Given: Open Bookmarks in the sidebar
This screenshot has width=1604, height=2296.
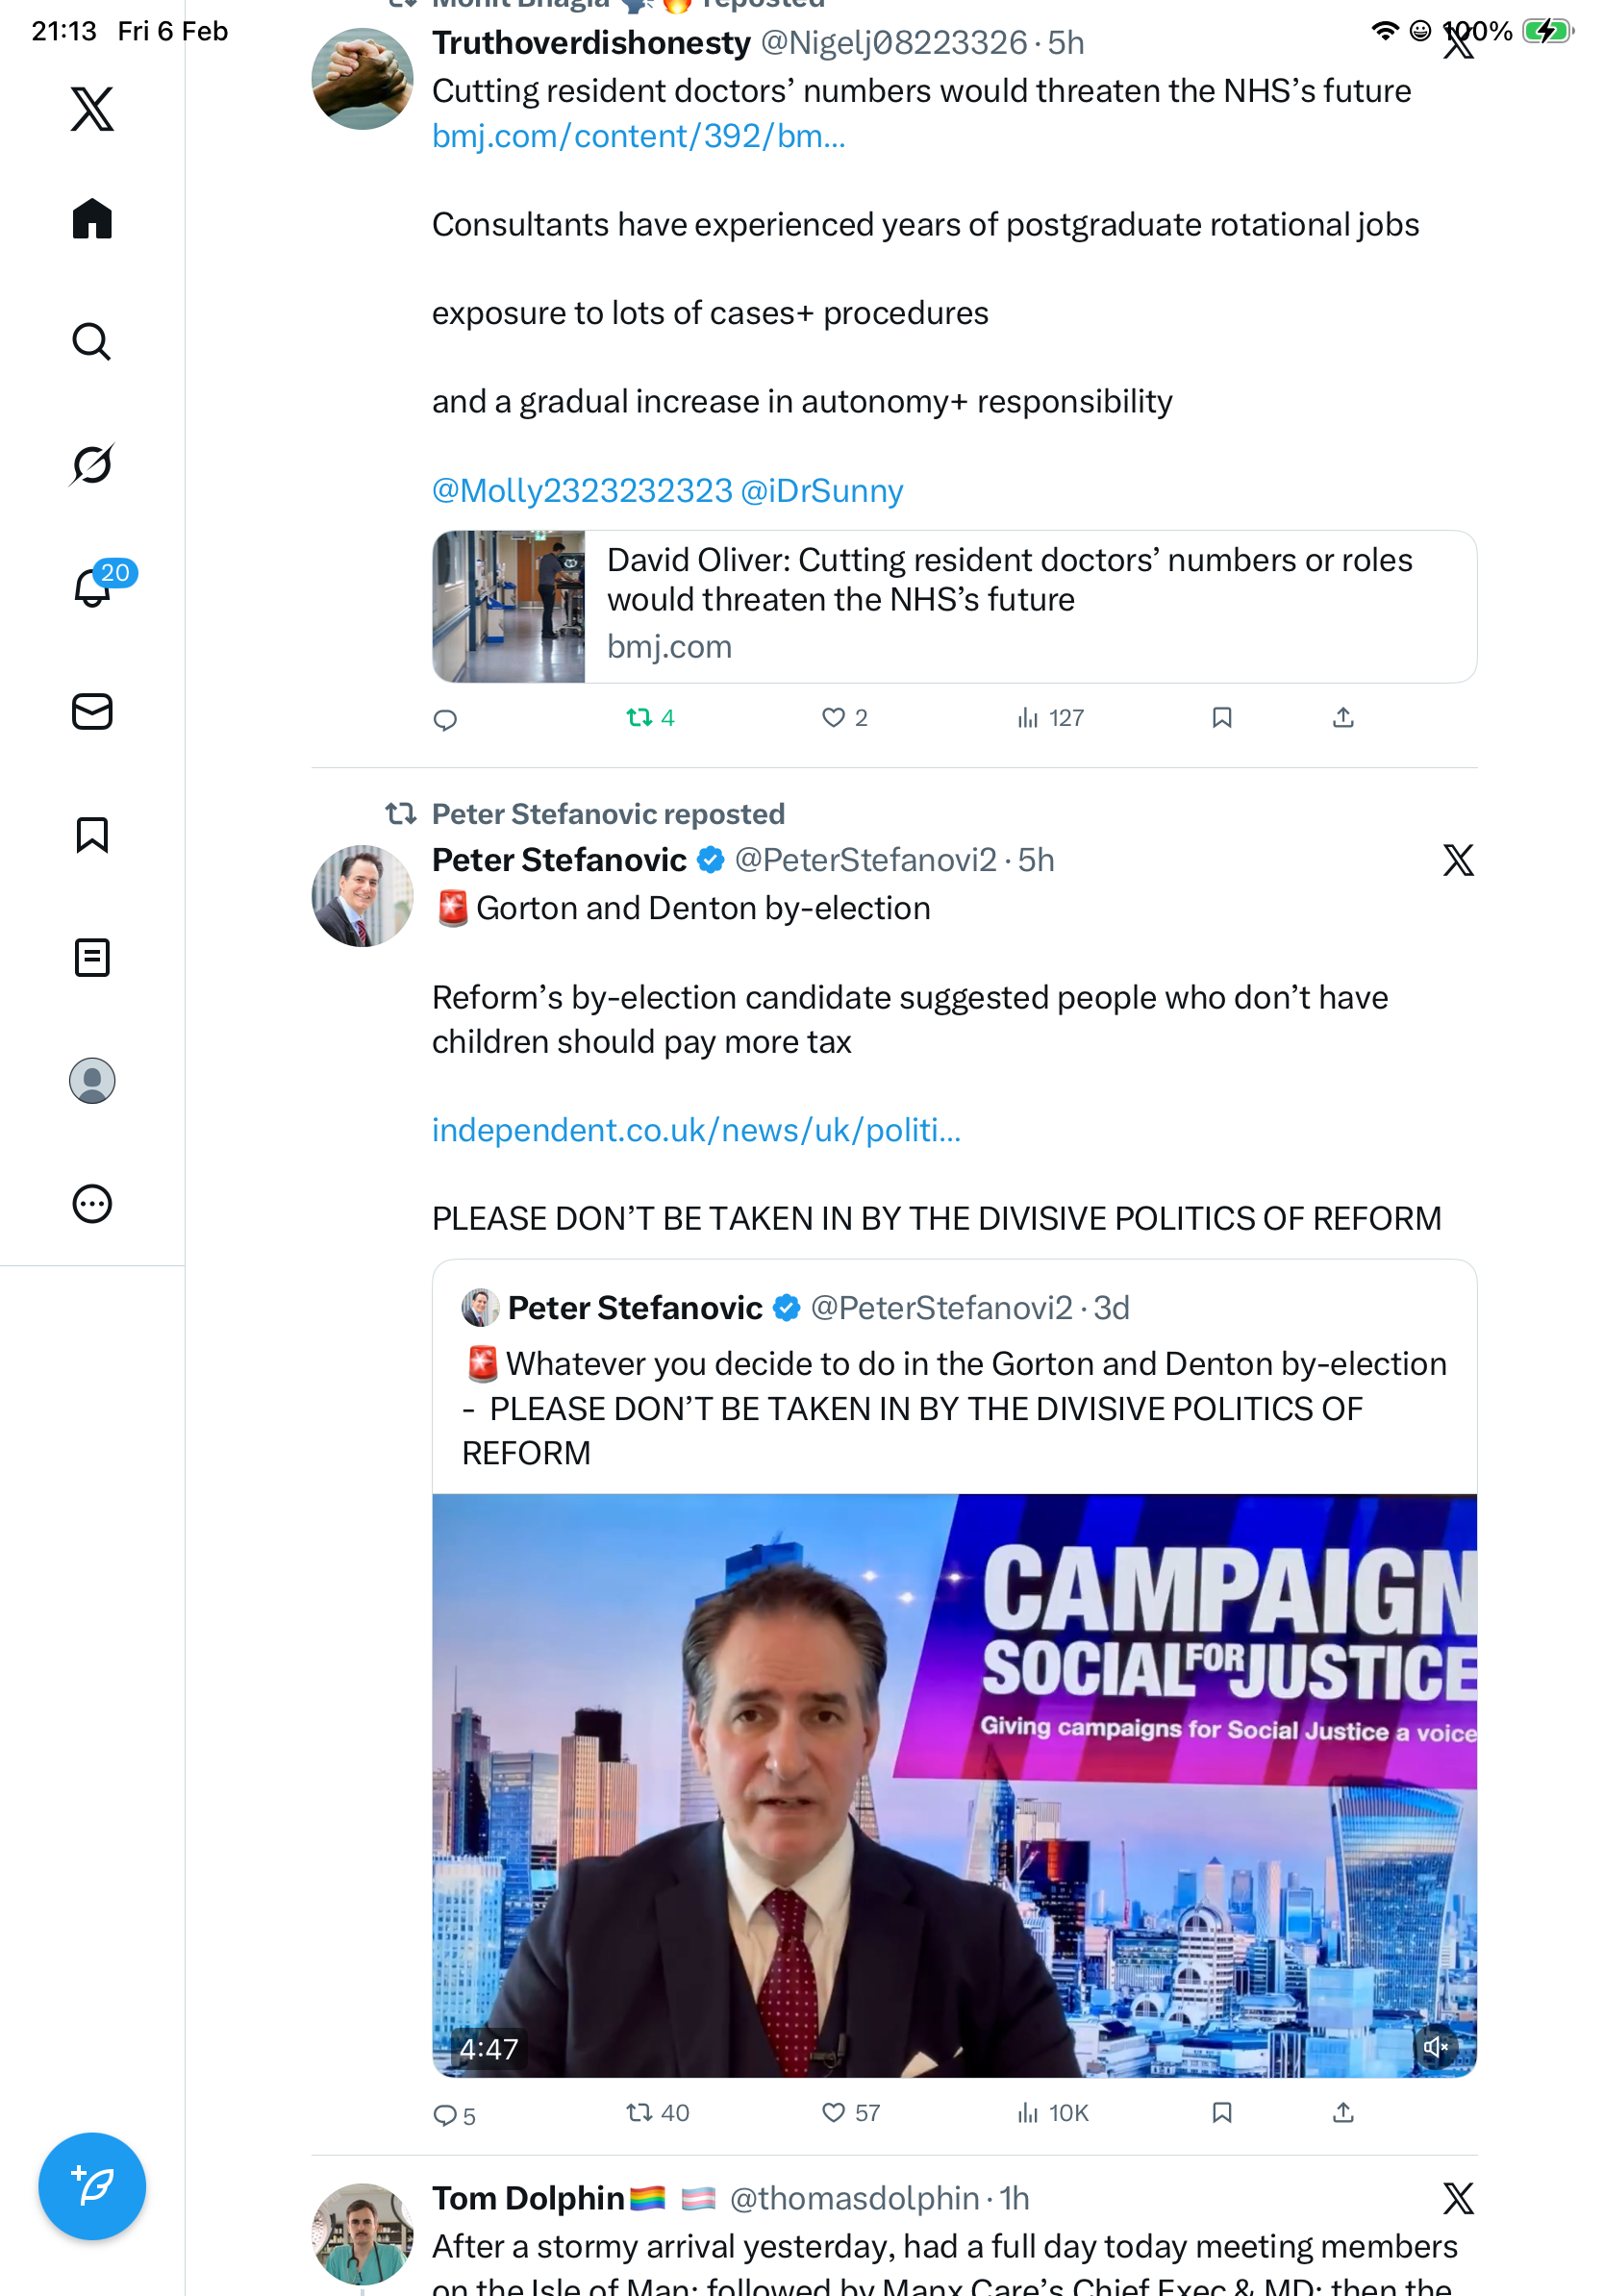Looking at the screenshot, I should (92, 835).
